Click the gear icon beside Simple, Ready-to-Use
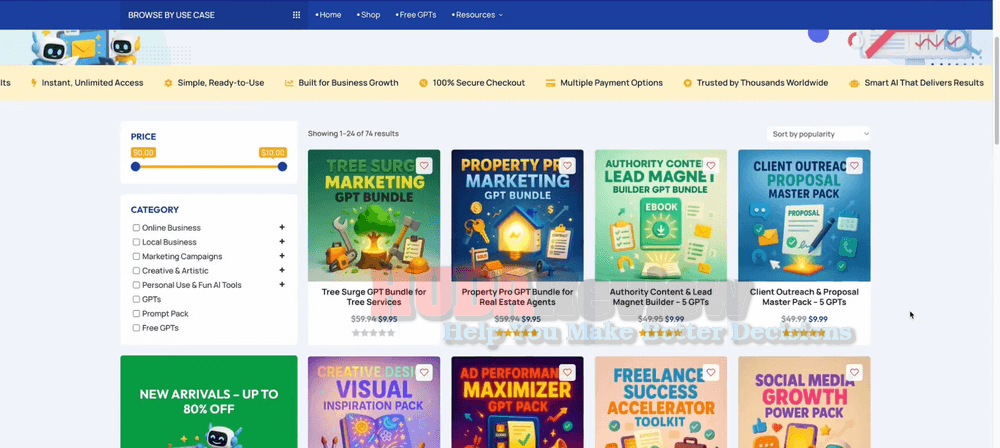1000x448 pixels. tap(168, 83)
